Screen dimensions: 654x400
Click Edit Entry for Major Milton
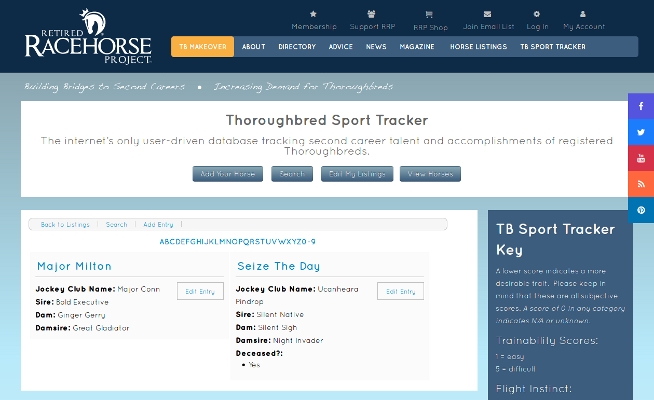pyautogui.click(x=200, y=291)
